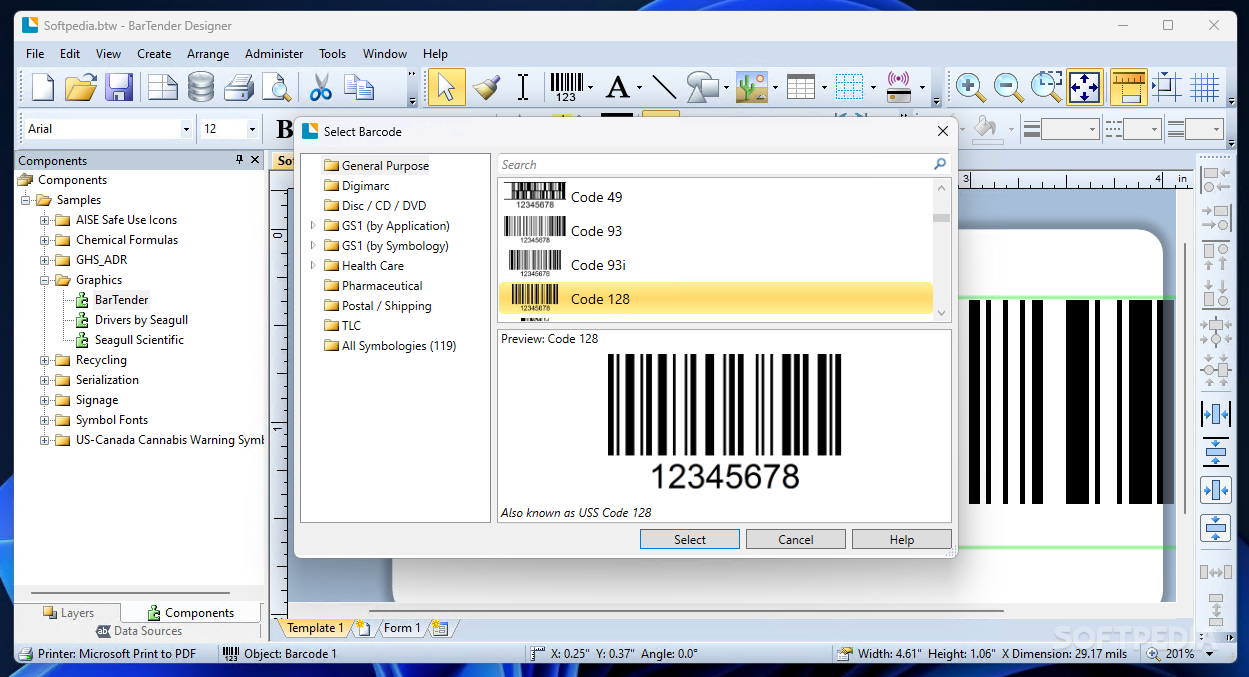Click the fit-to-window four-arrows icon
1249x677 pixels.
point(1085,88)
